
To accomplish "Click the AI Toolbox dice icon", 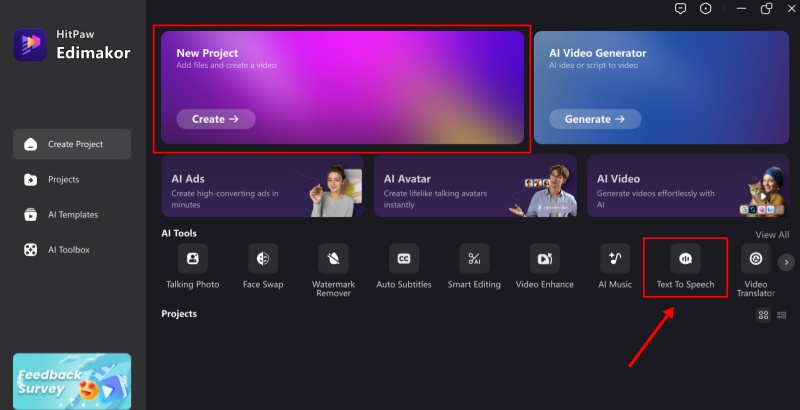I will (31, 250).
